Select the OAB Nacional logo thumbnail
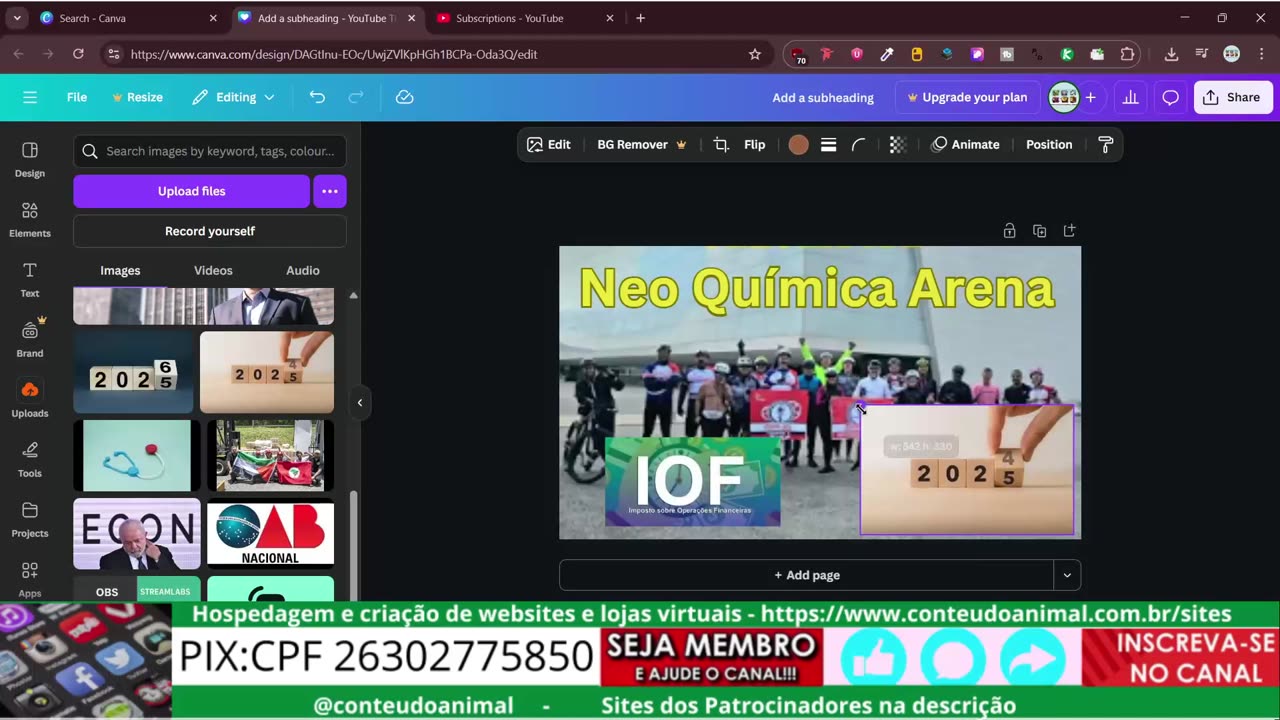 (270, 534)
